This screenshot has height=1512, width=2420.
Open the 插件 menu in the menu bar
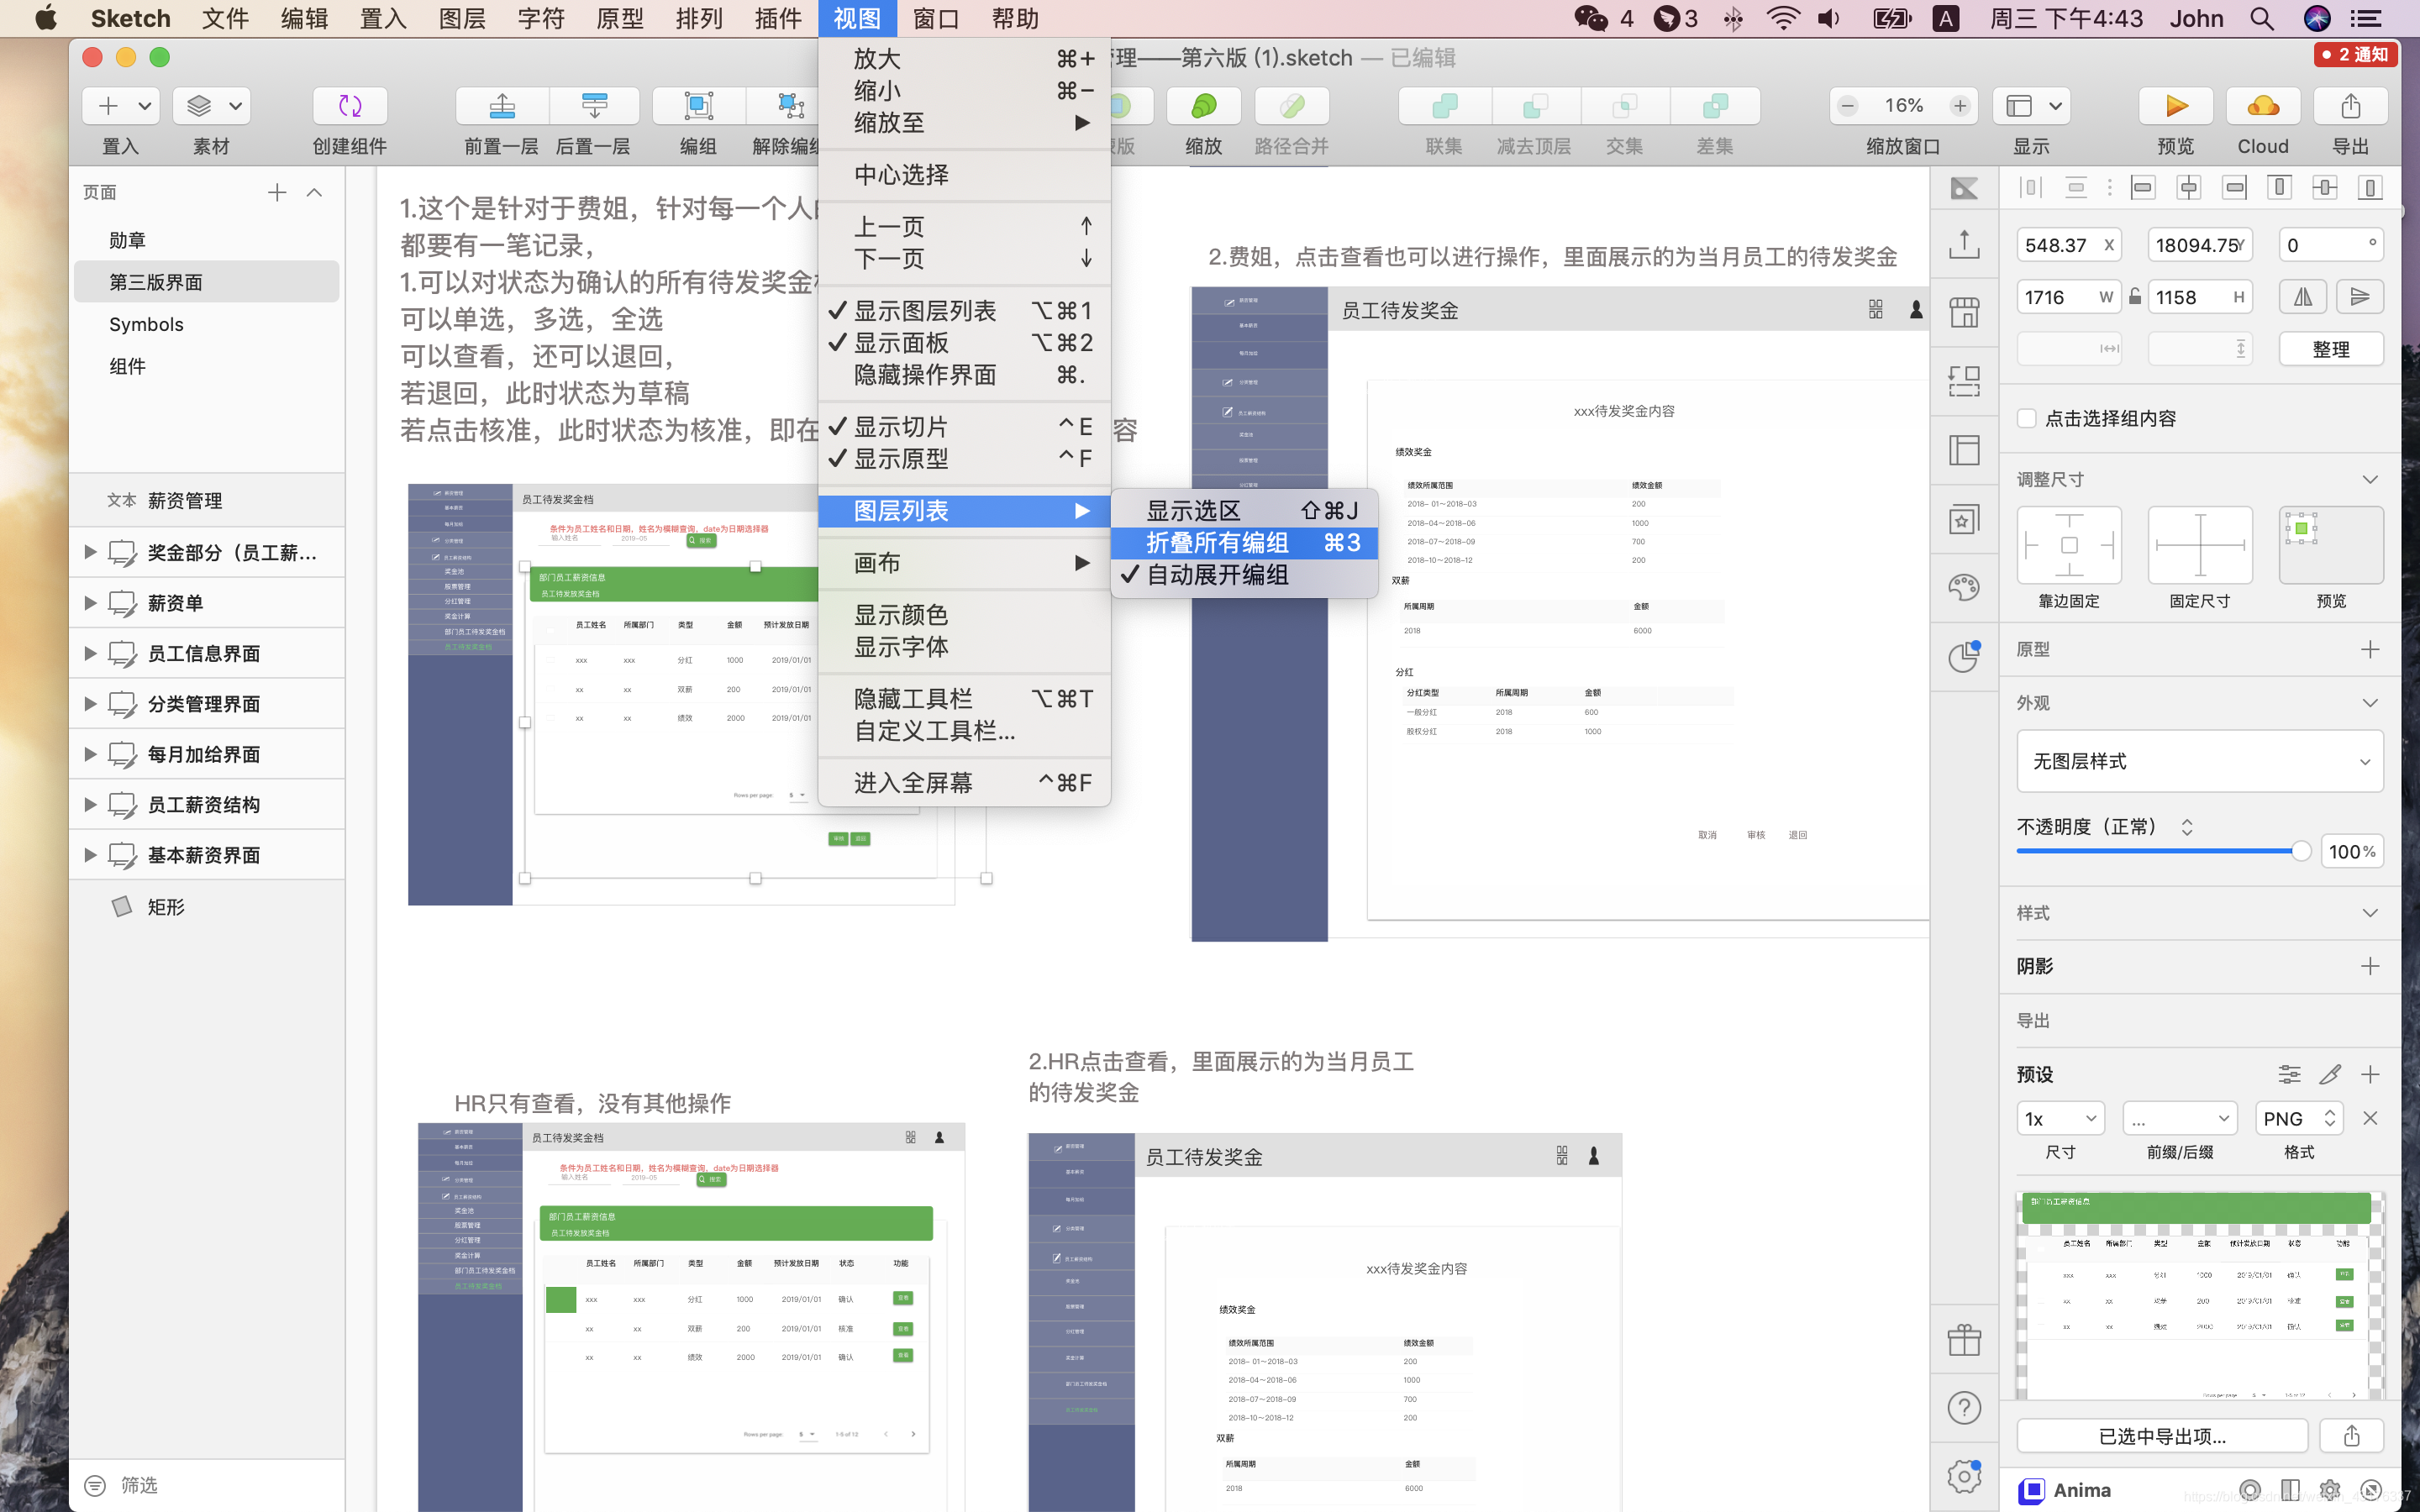coord(777,18)
